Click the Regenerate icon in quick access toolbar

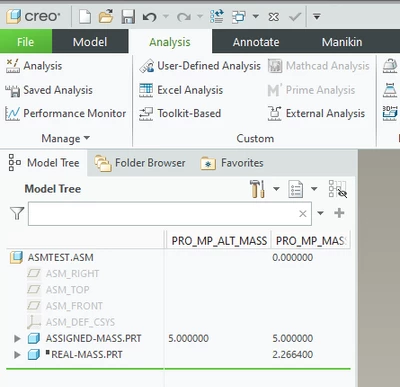[x=217, y=16]
